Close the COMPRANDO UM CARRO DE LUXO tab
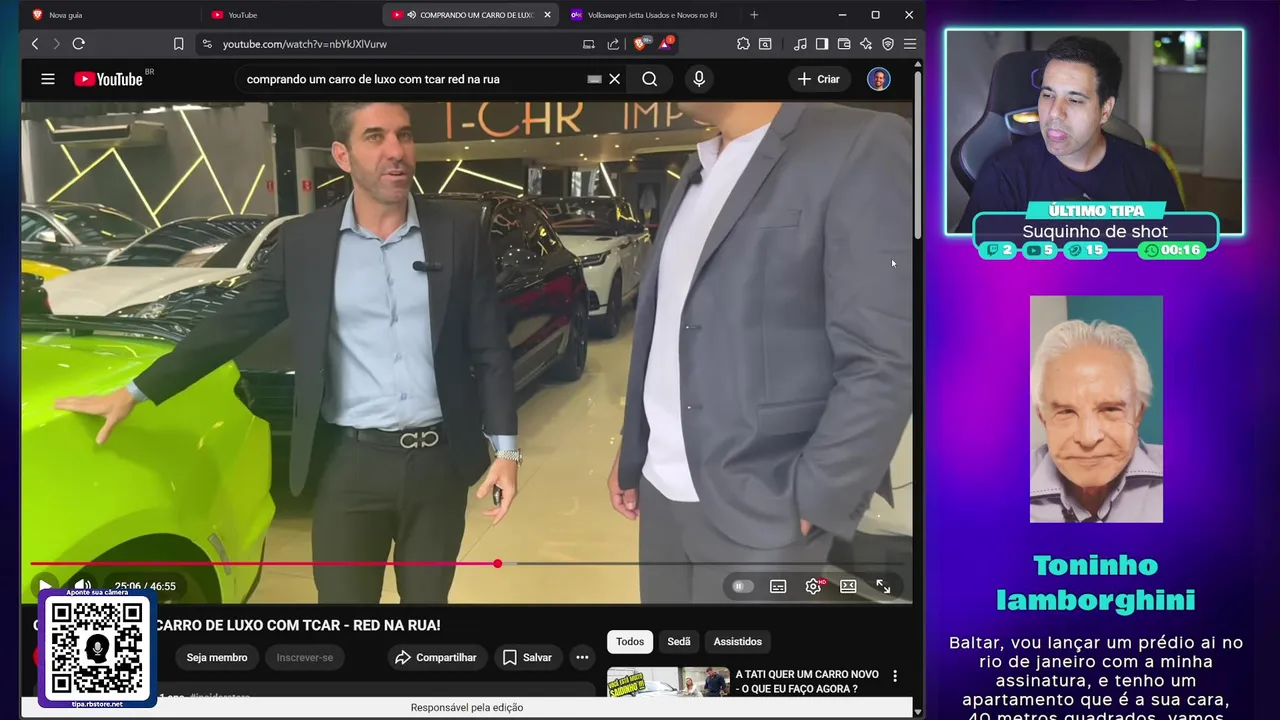1280x720 pixels. (547, 15)
